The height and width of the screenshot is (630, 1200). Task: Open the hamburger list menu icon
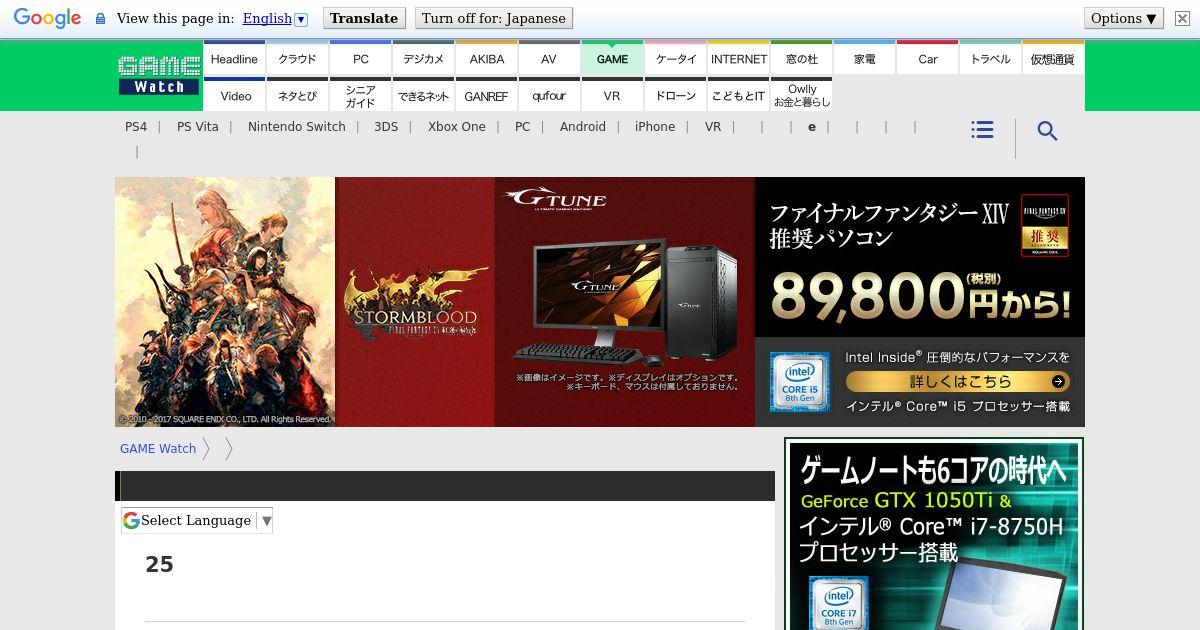tap(982, 130)
